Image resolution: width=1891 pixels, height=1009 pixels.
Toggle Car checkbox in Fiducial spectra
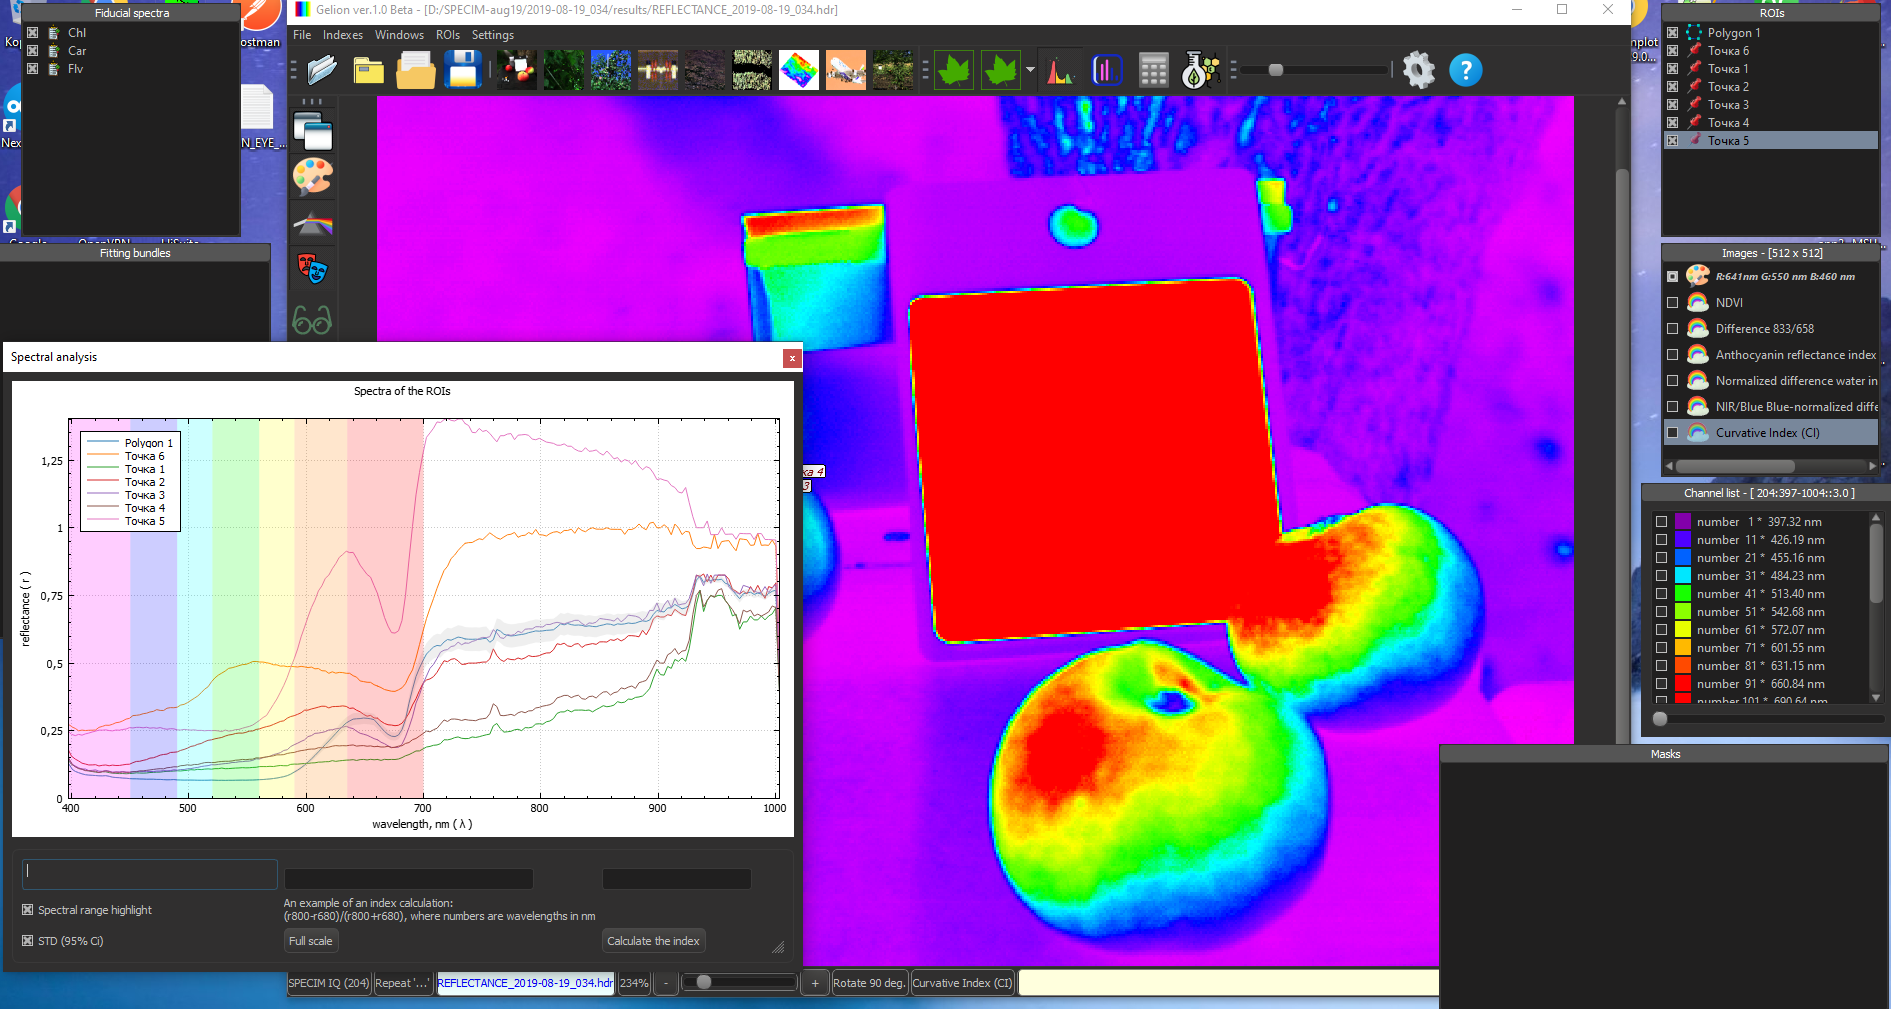(32, 51)
